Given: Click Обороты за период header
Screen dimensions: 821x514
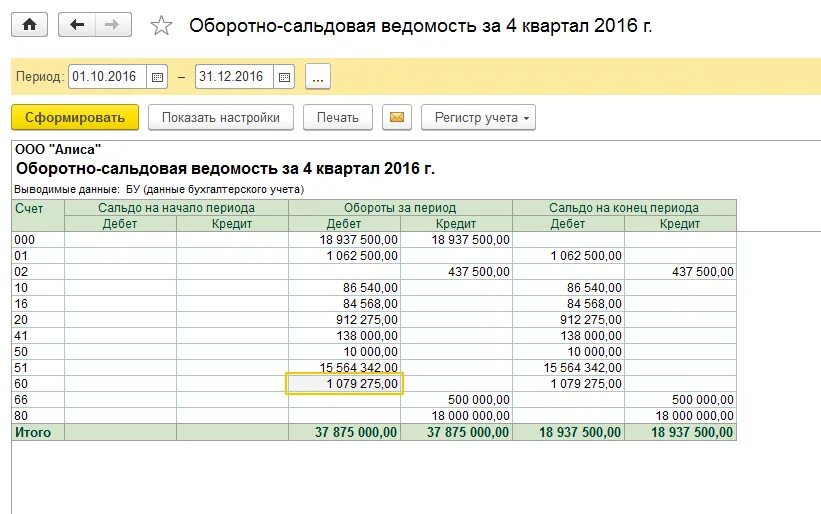Looking at the screenshot, I should [x=400, y=208].
